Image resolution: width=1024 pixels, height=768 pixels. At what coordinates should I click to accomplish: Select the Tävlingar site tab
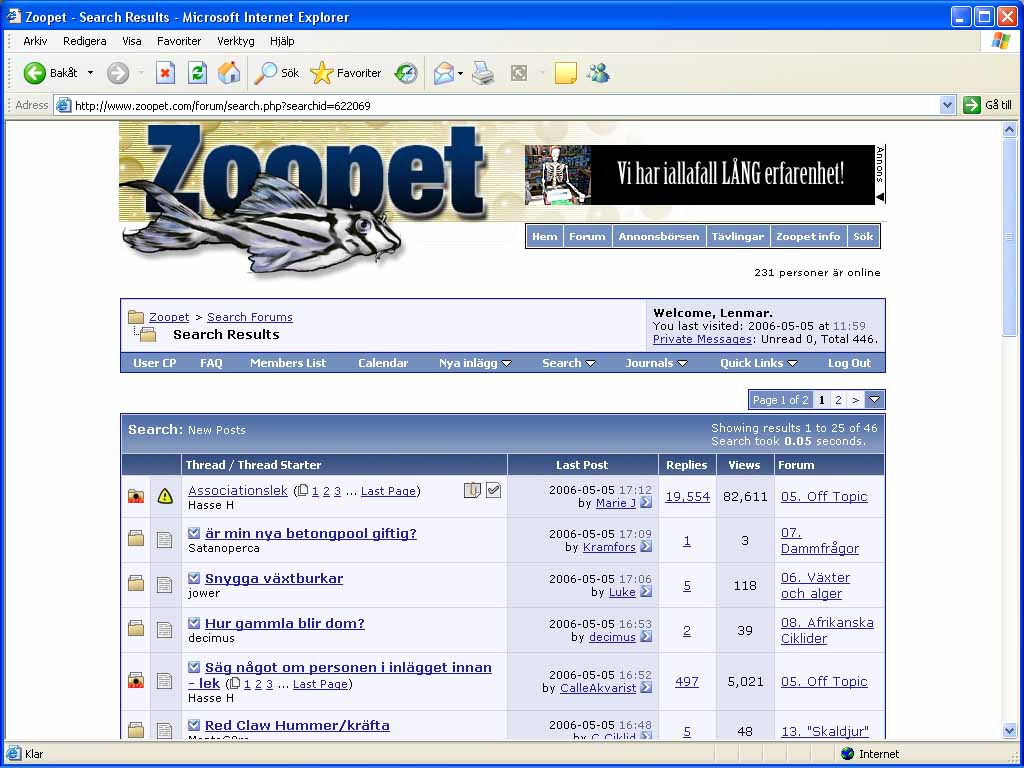738,236
